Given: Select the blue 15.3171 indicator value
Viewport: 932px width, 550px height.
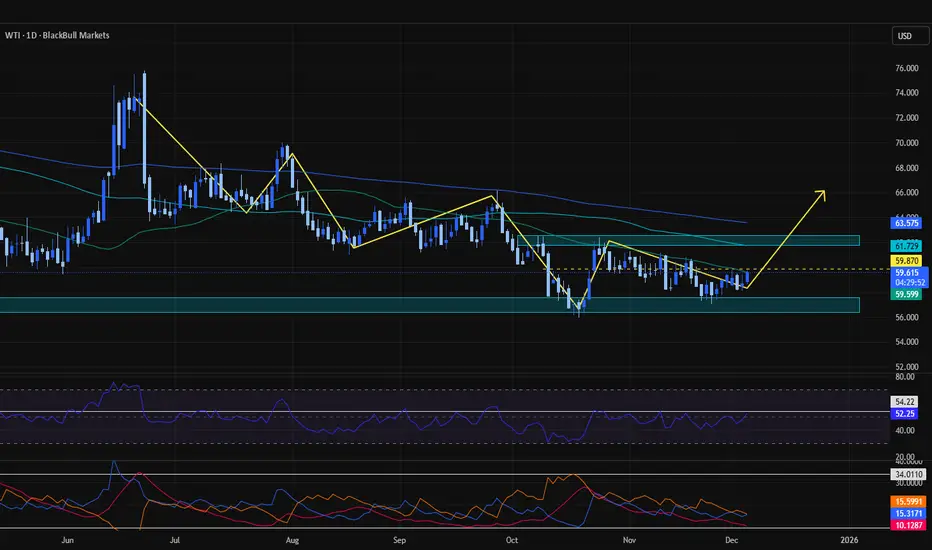Looking at the screenshot, I should (908, 514).
